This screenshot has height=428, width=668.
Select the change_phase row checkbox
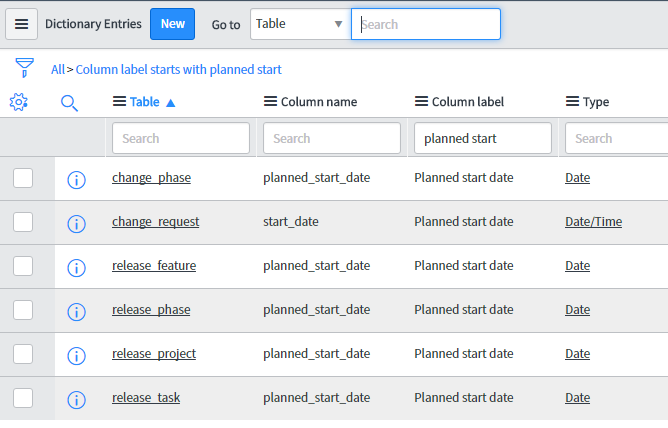click(23, 178)
